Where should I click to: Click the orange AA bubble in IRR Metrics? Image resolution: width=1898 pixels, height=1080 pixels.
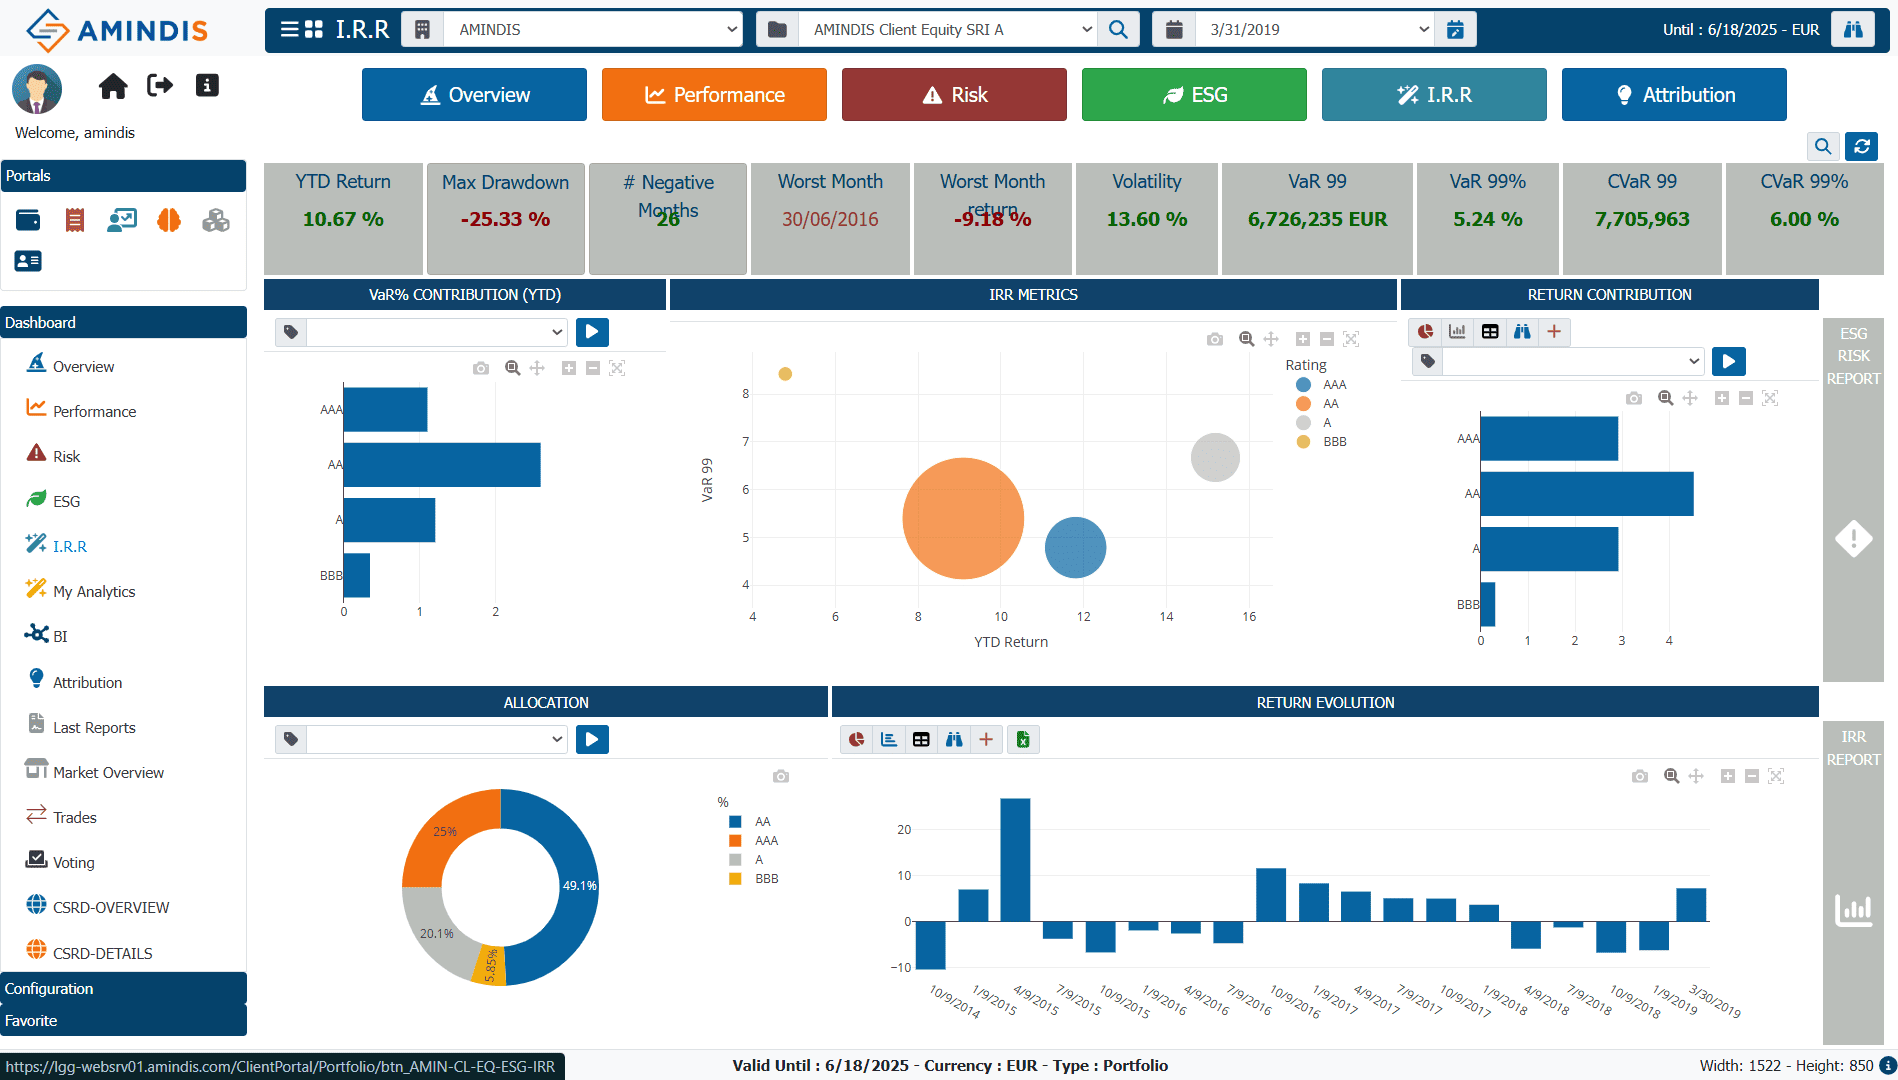(x=963, y=518)
